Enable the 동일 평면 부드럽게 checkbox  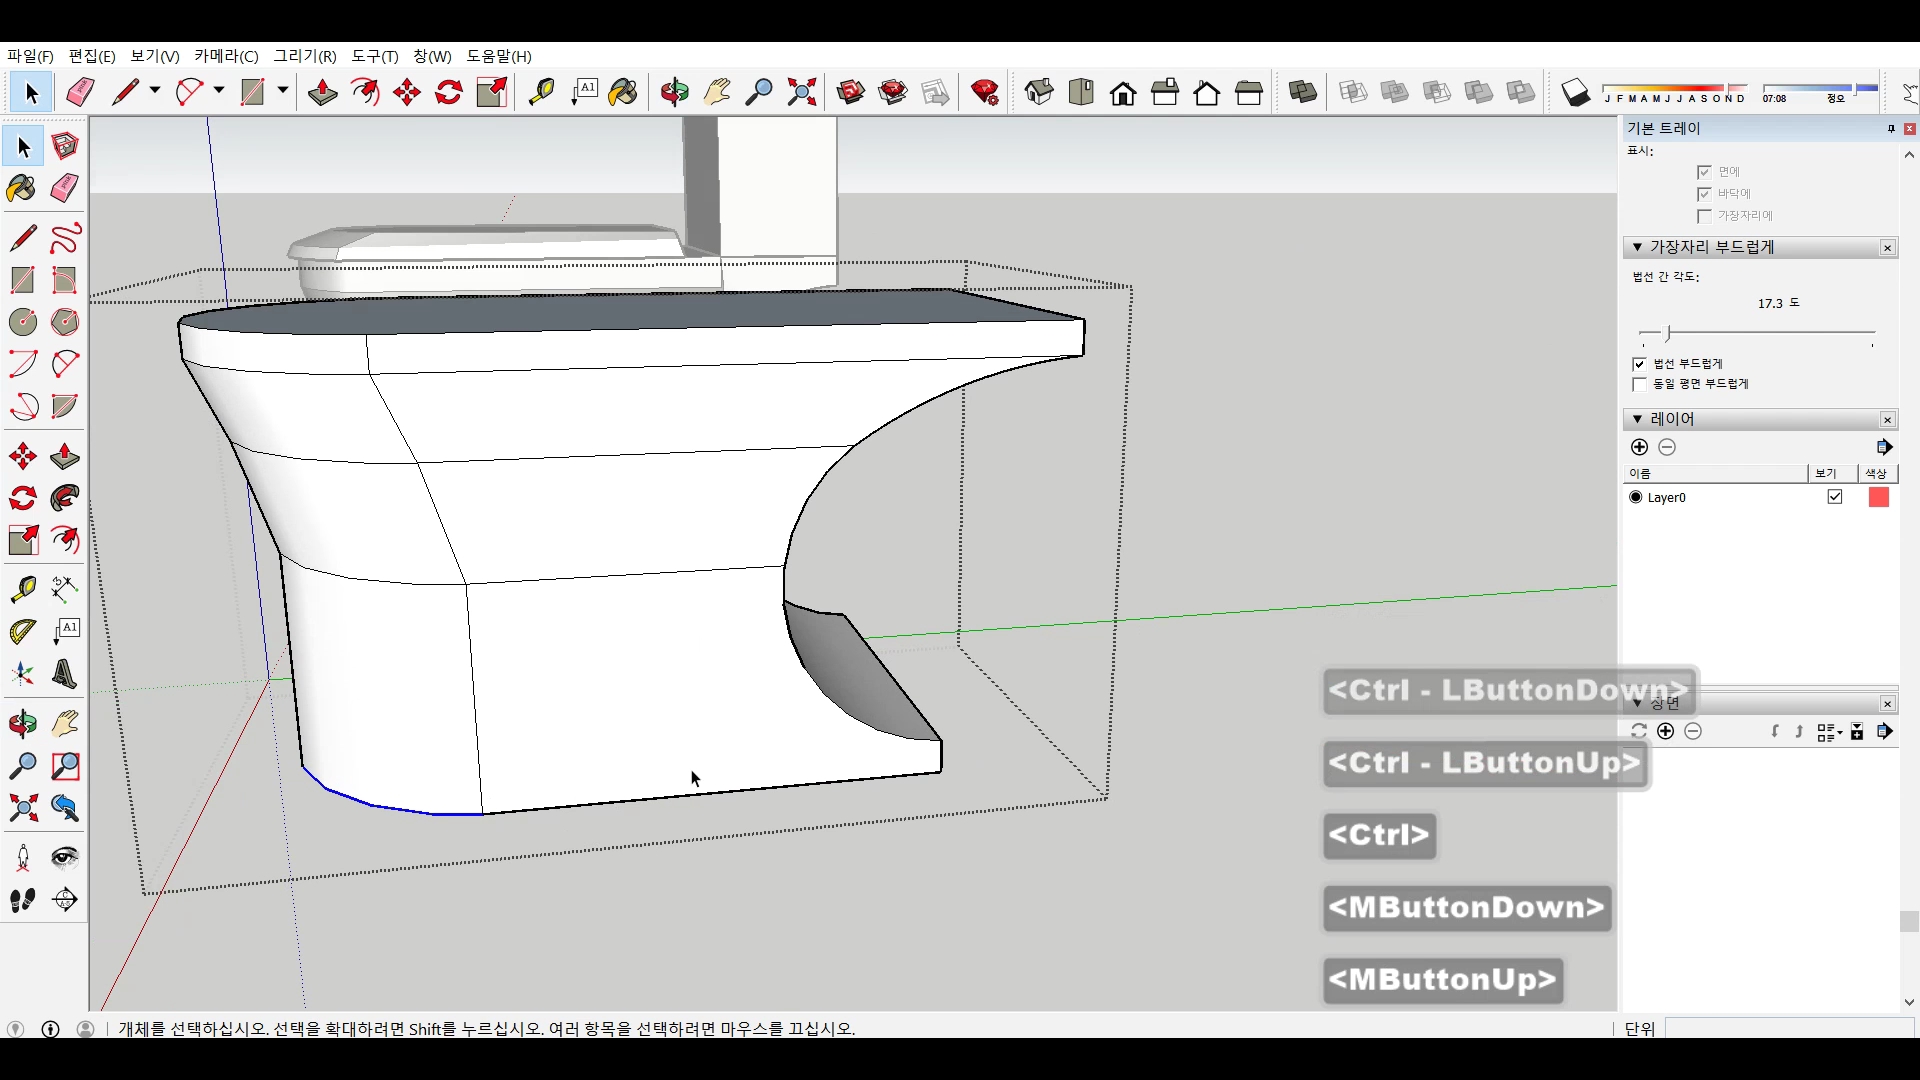click(1639, 385)
